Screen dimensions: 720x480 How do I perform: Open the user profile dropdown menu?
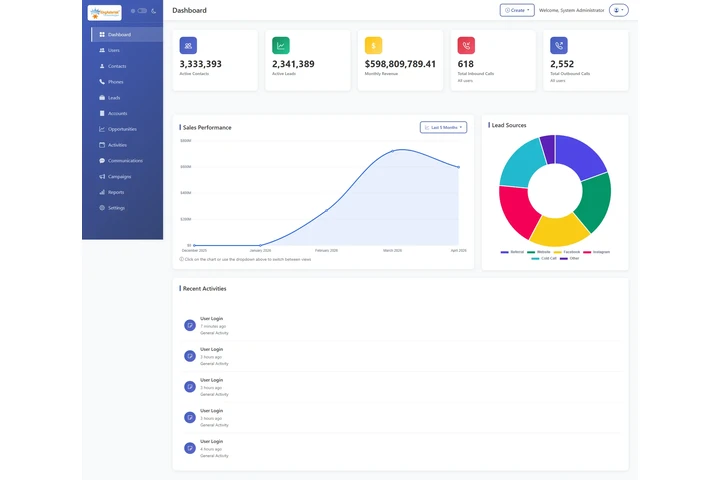click(x=619, y=10)
